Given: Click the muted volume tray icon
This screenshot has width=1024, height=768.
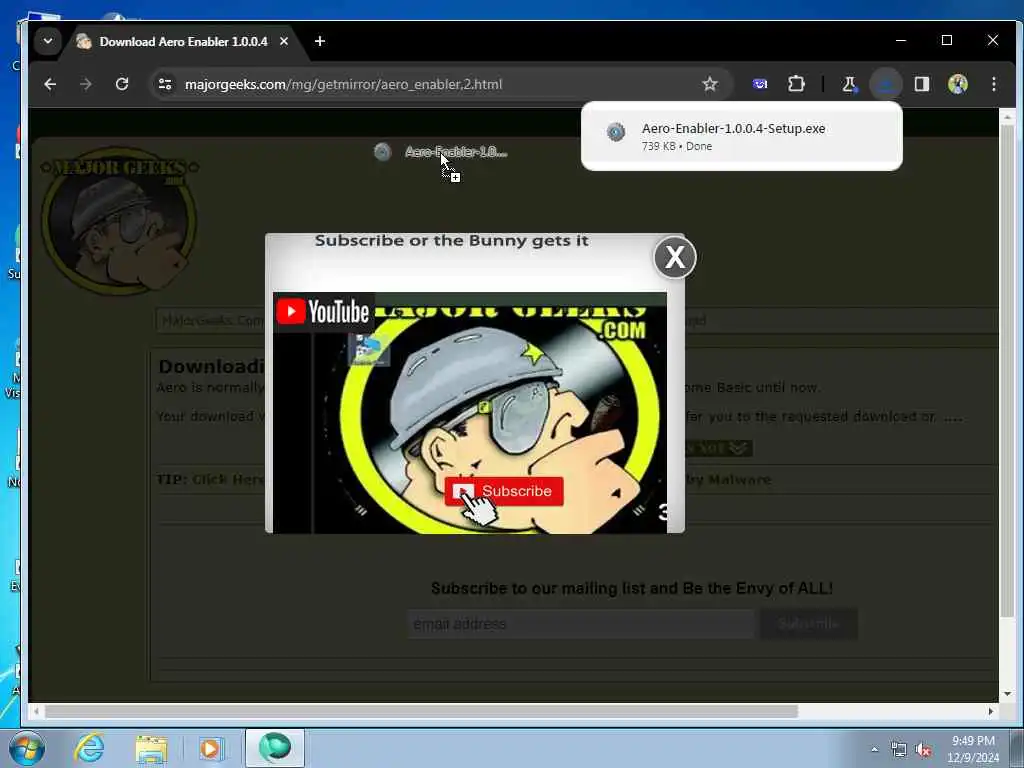Looking at the screenshot, I should pyautogui.click(x=923, y=750).
